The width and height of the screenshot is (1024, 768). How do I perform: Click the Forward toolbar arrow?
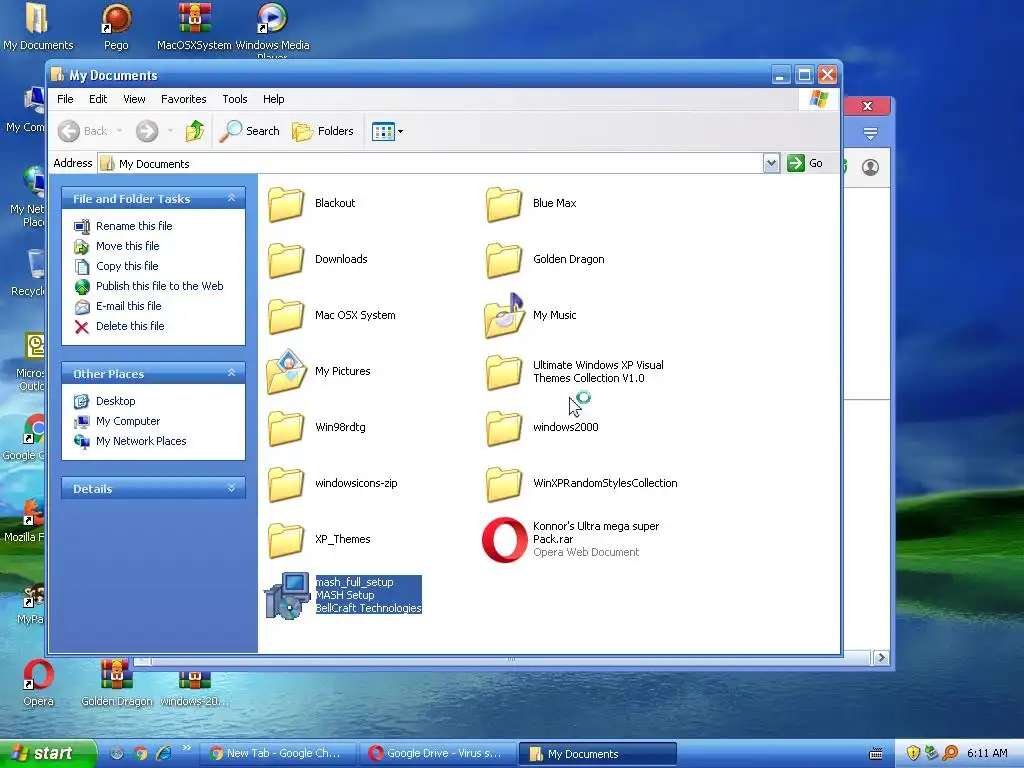click(147, 131)
